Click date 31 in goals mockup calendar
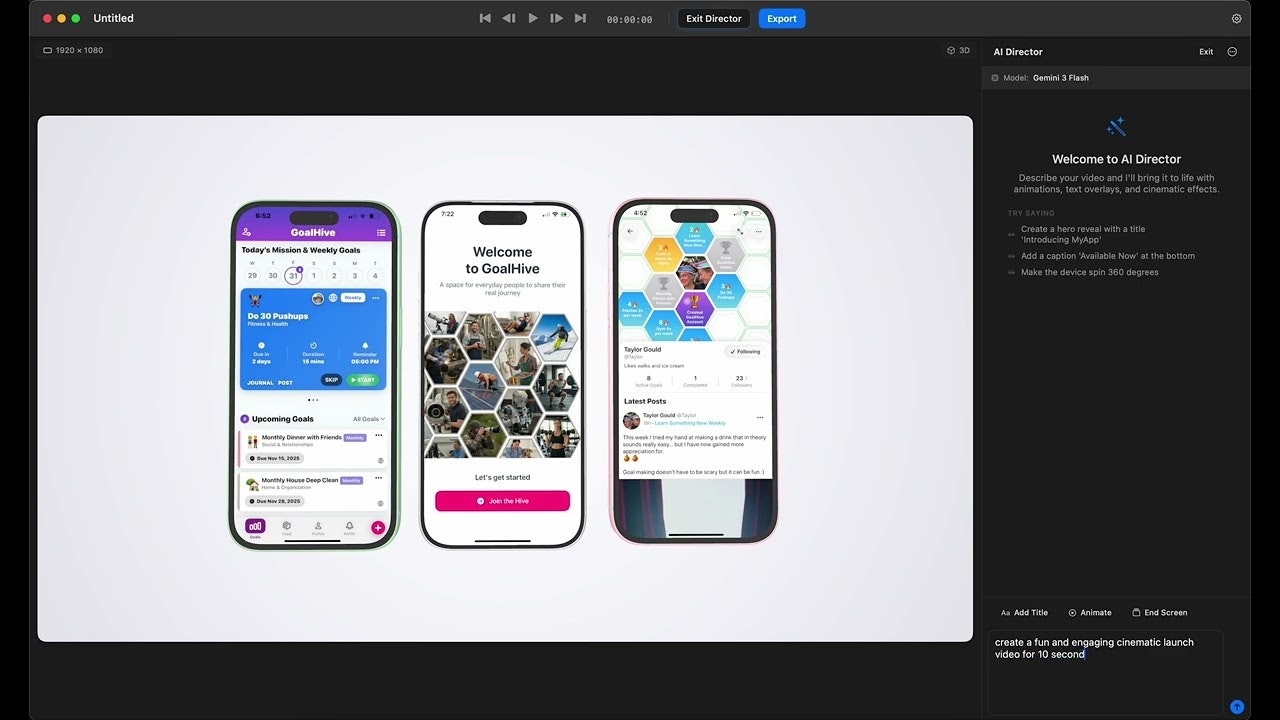 293,275
